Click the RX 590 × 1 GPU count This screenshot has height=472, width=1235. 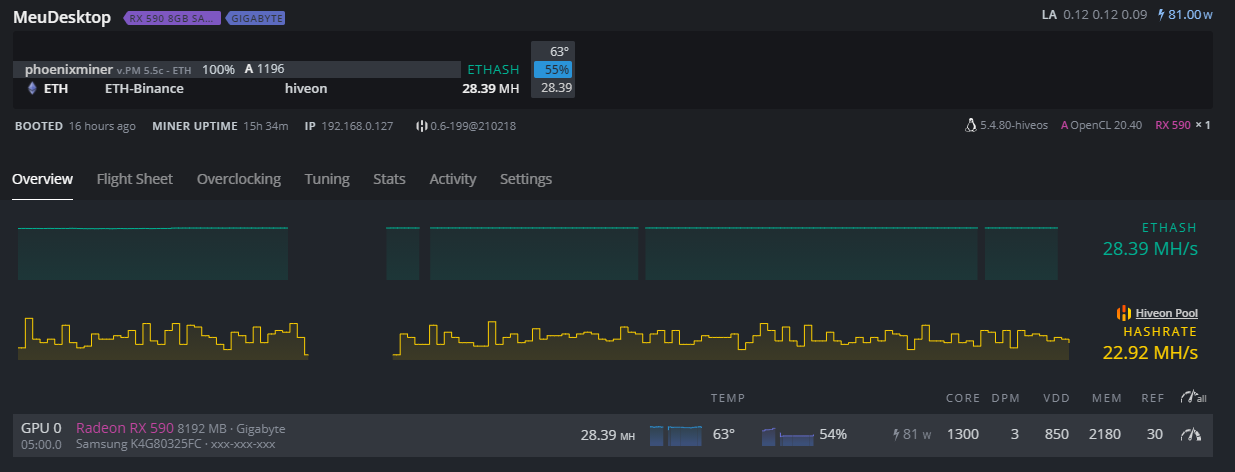1183,126
